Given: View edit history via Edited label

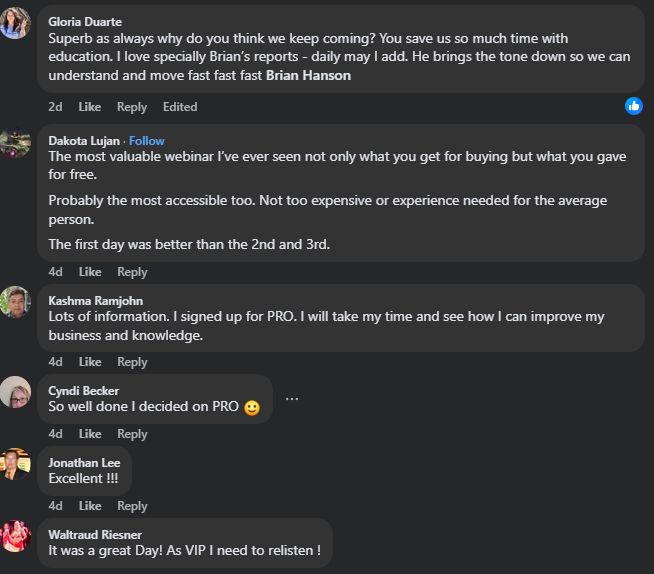Looking at the screenshot, I should coord(180,107).
